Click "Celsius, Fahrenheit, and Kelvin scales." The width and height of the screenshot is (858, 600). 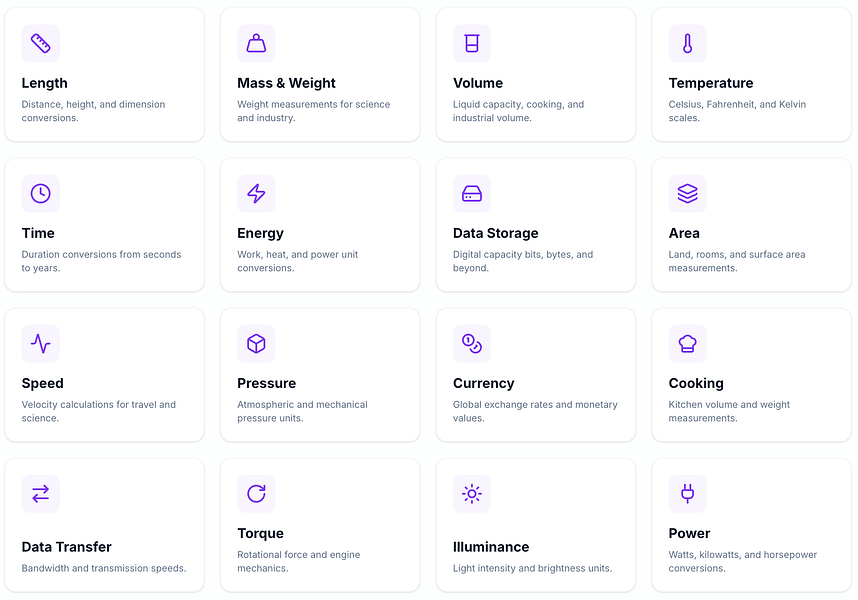tap(737, 111)
